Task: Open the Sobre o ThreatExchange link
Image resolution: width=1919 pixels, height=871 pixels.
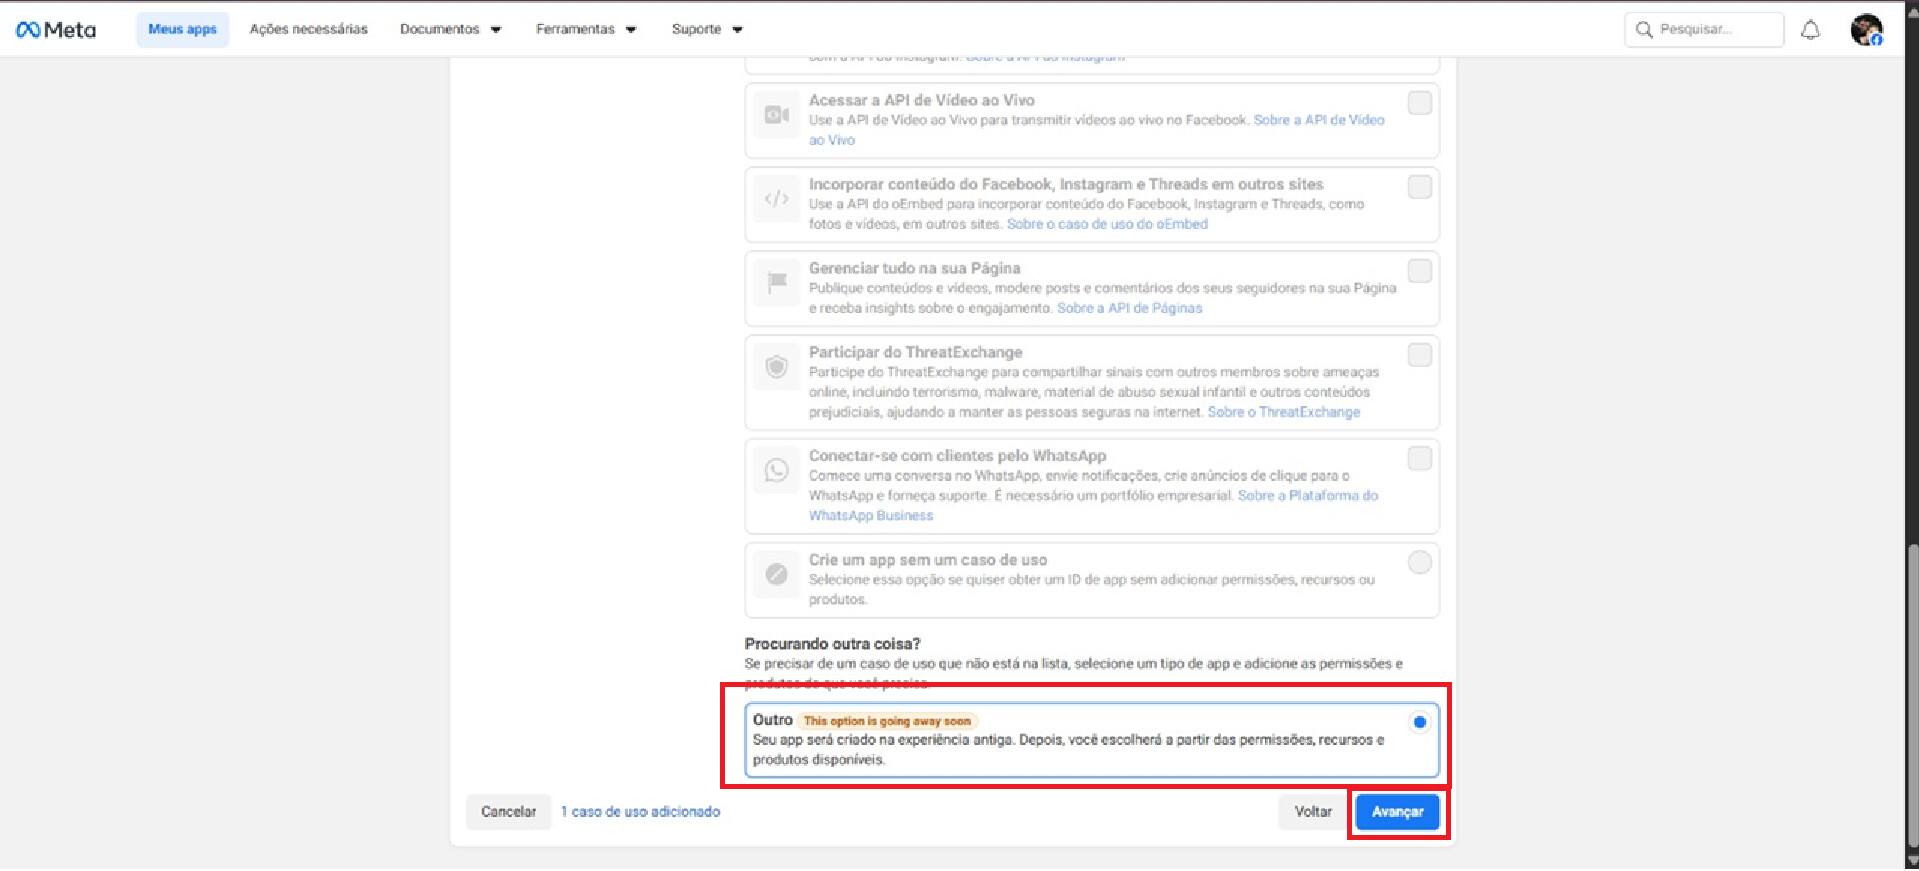Action: [x=1283, y=412]
